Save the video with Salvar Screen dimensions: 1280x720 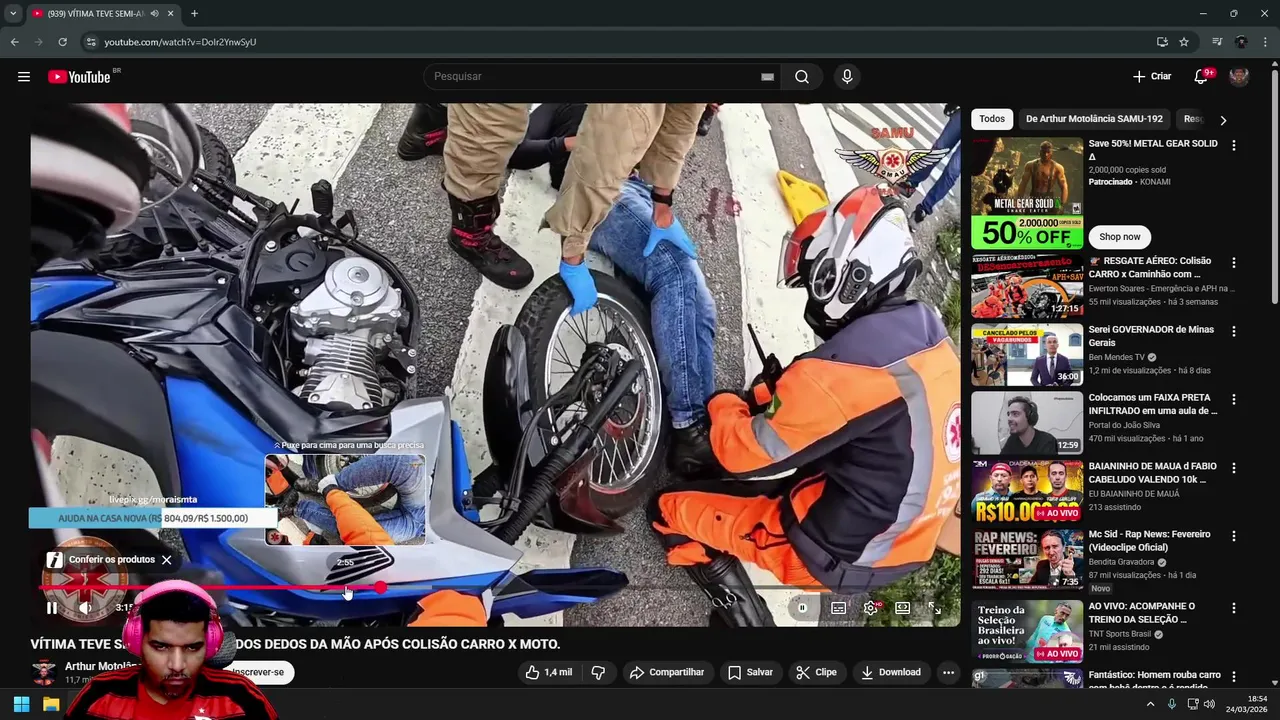point(750,672)
